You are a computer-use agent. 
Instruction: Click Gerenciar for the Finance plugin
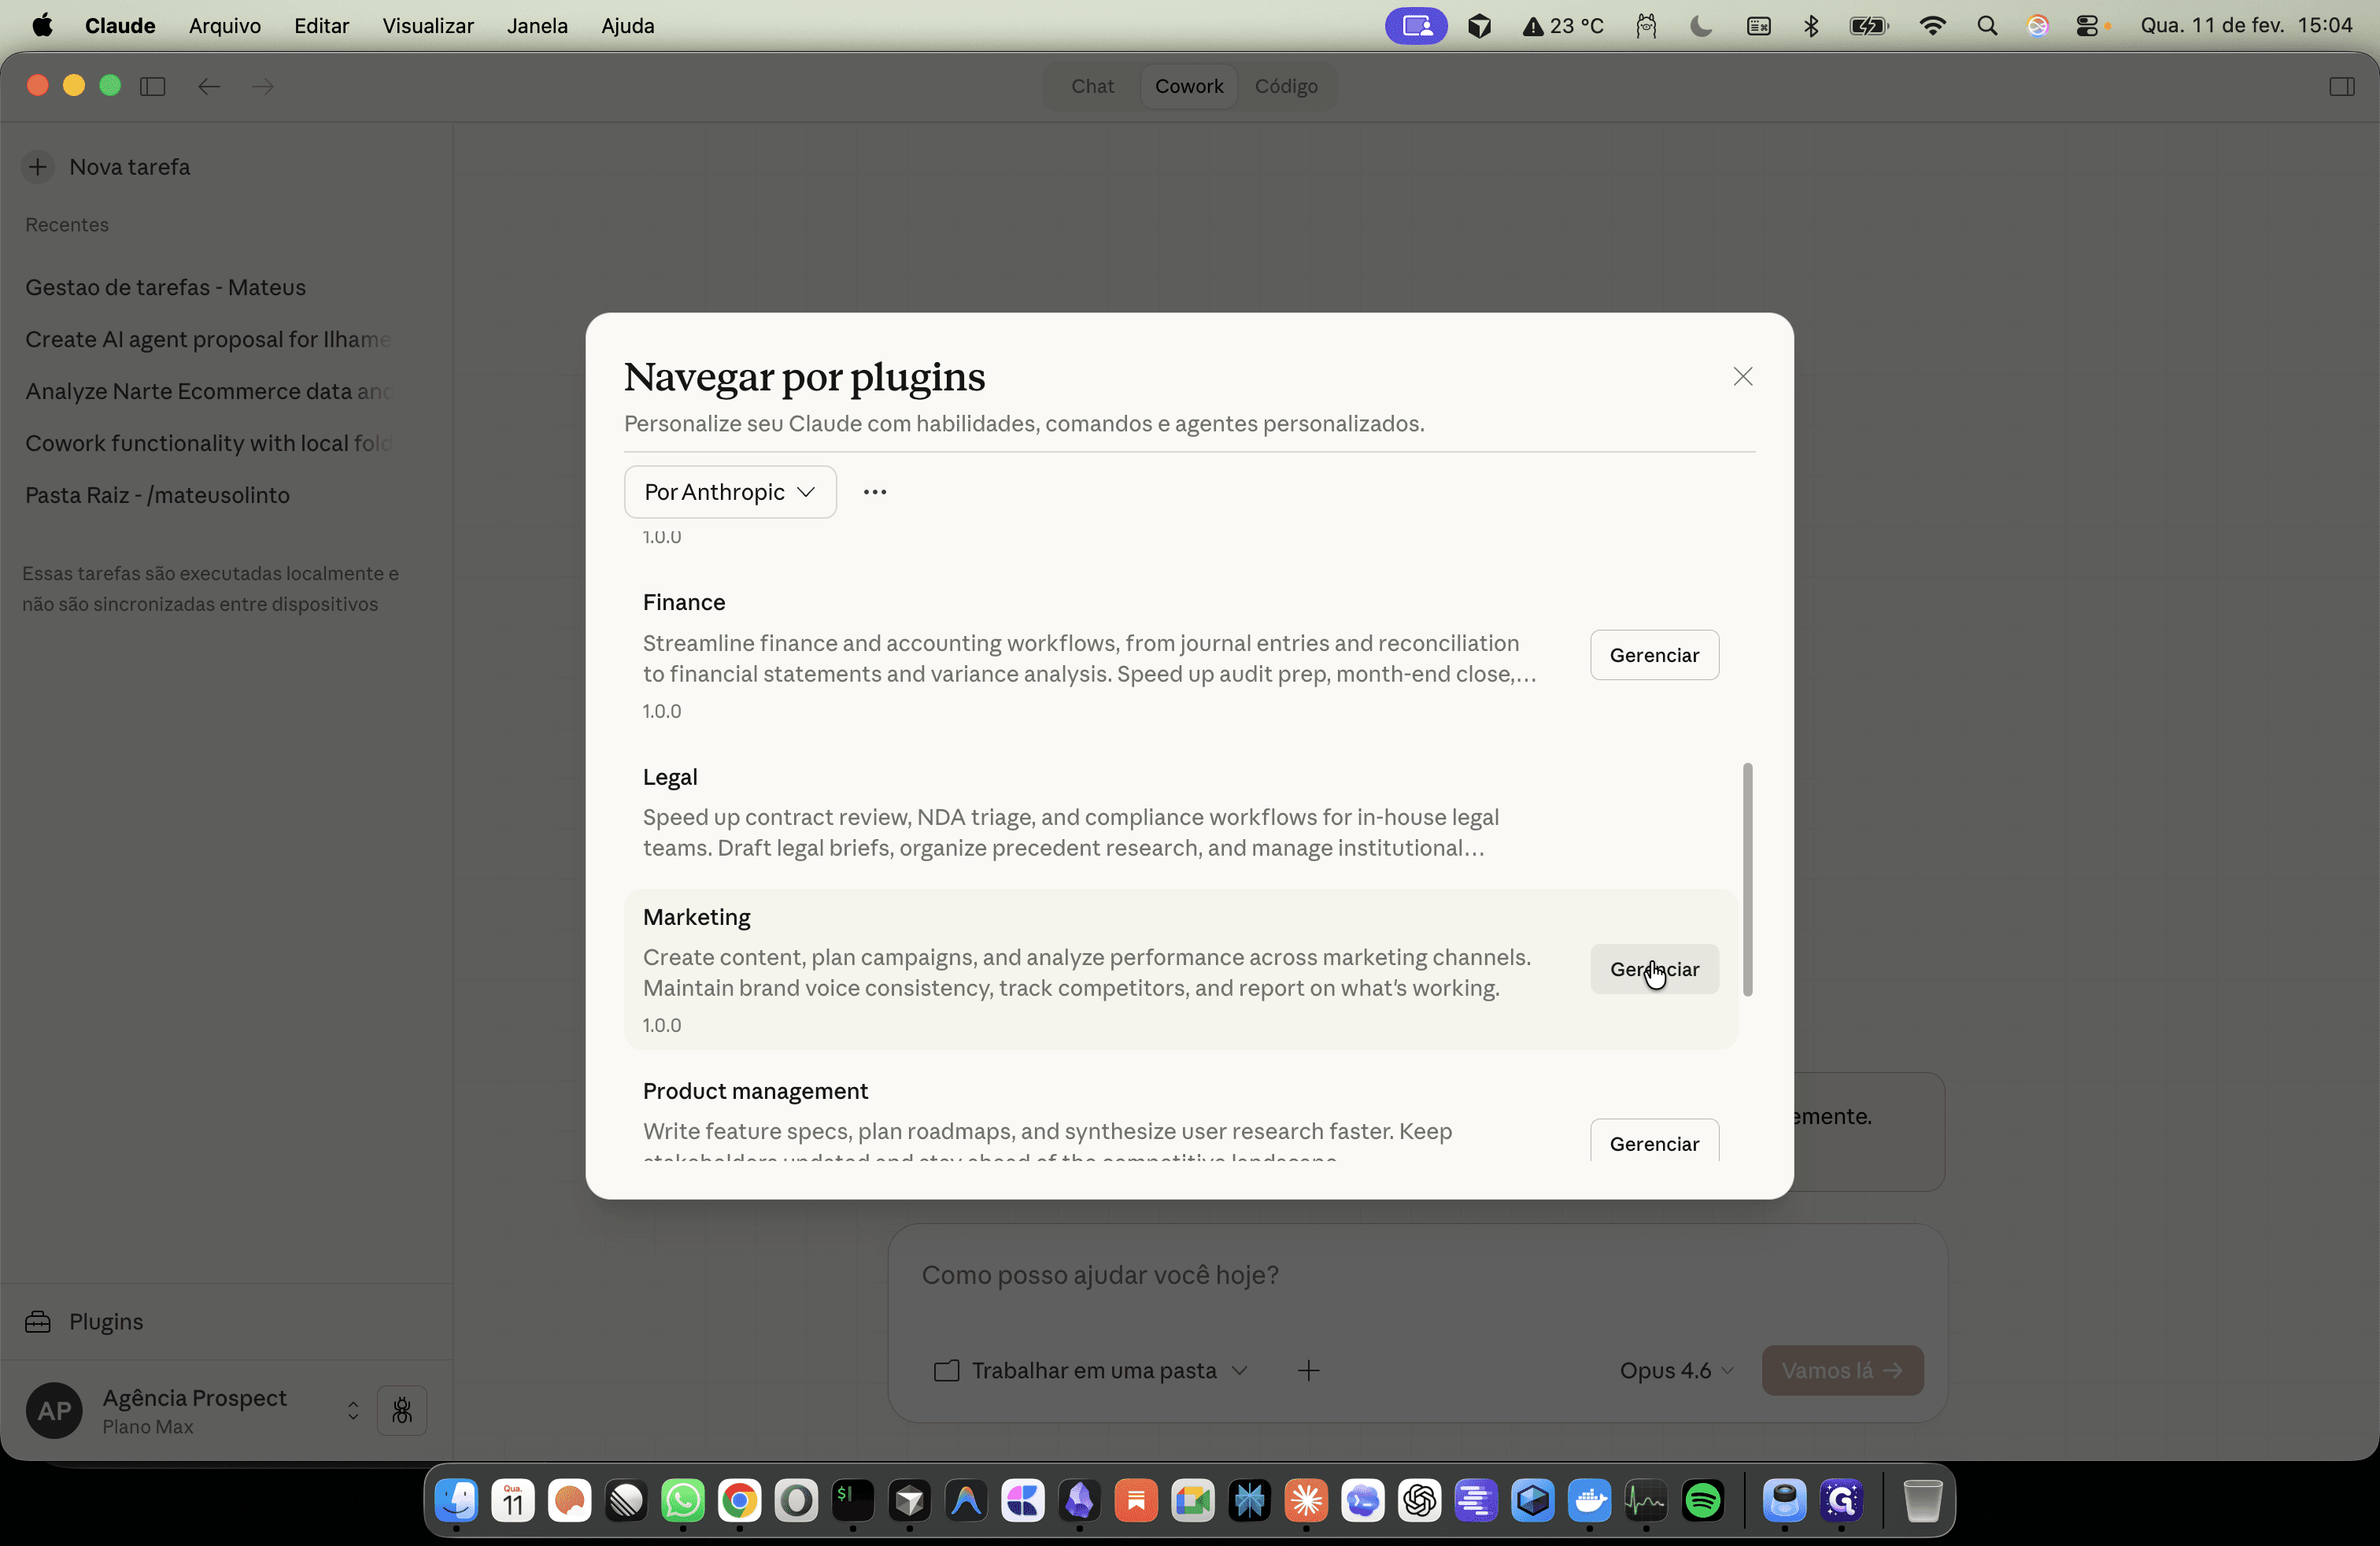click(x=1654, y=655)
